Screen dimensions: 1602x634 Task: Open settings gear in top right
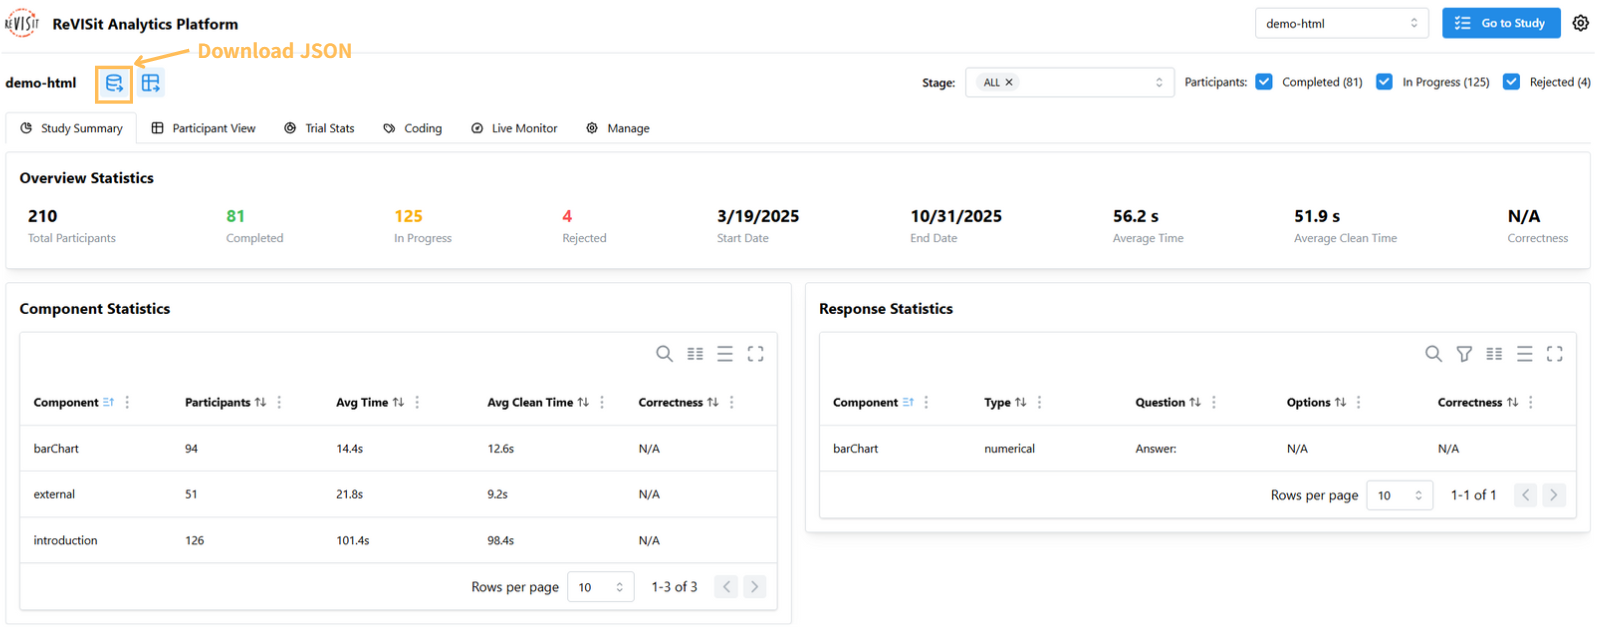(1580, 23)
